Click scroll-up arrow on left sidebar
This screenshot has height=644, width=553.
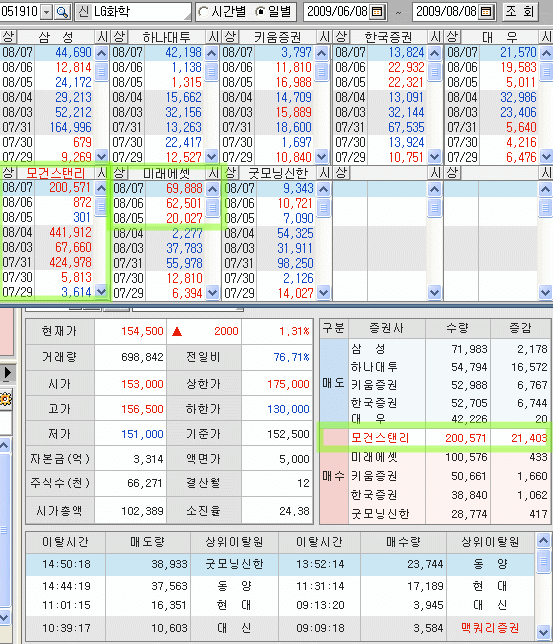[x=4, y=445]
